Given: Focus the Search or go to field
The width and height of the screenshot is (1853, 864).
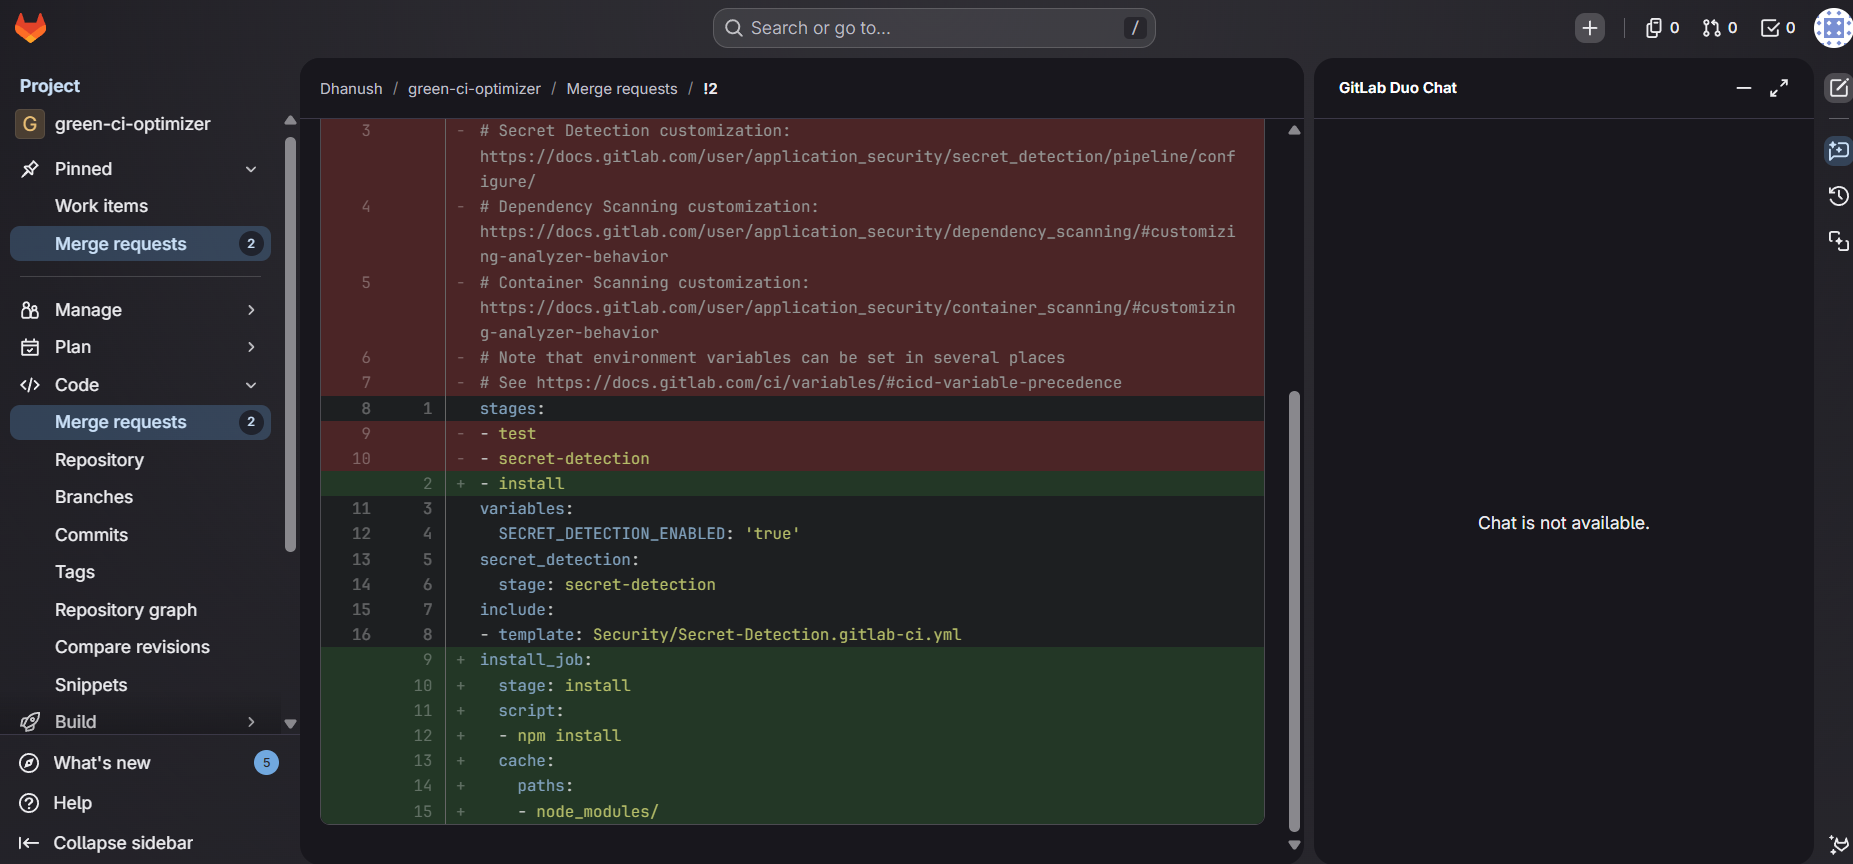Looking at the screenshot, I should (x=934, y=28).
